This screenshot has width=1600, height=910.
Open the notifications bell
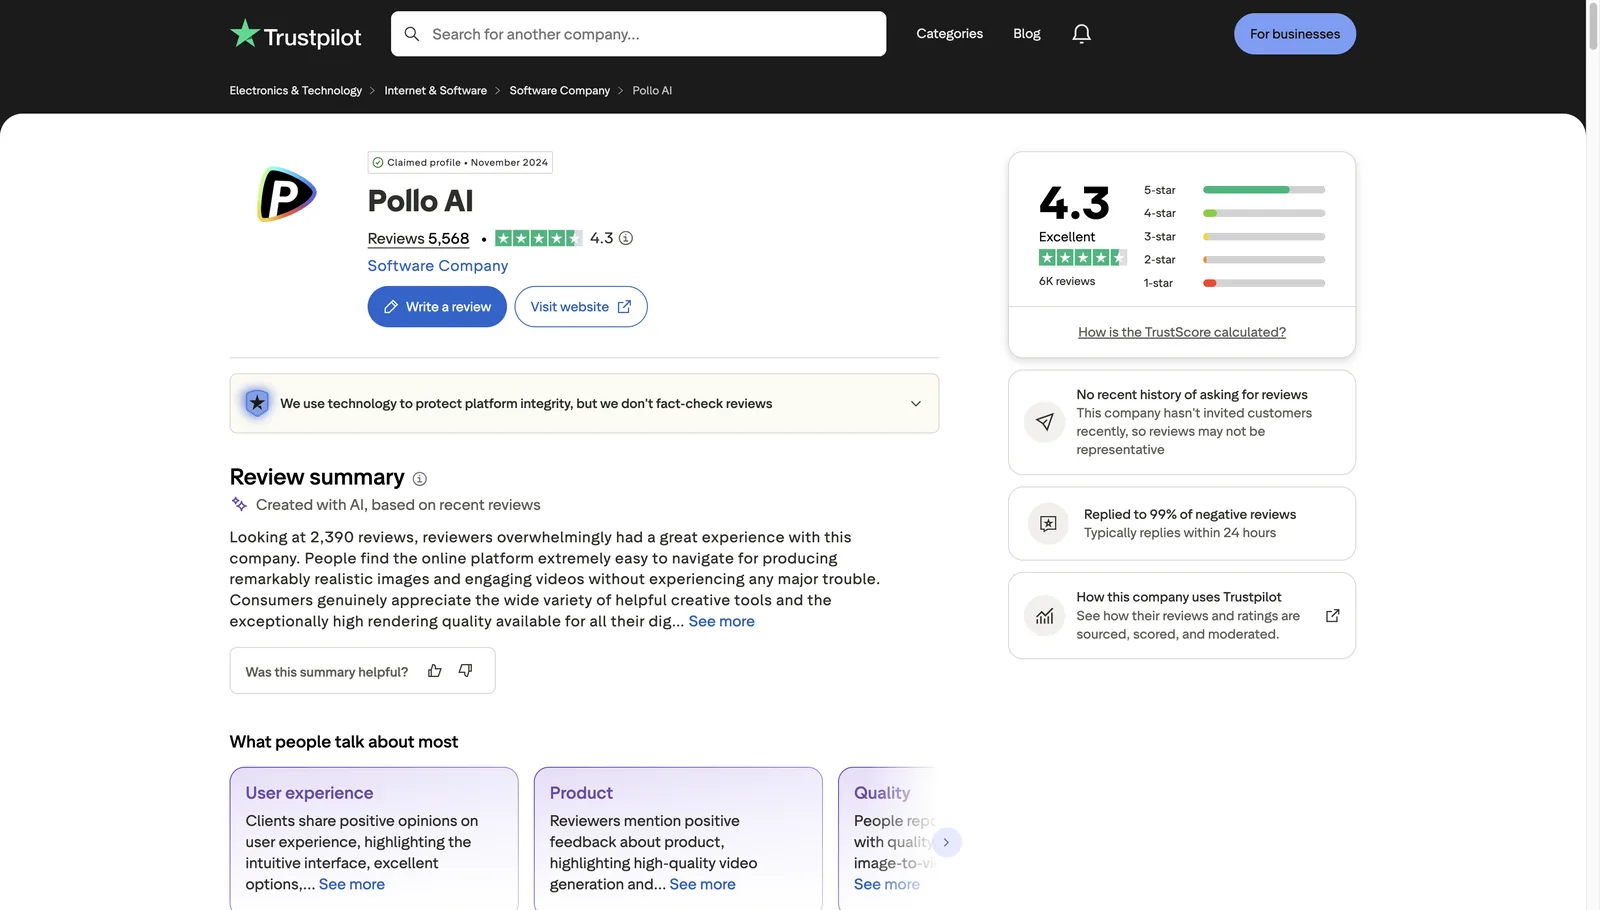pos(1081,34)
